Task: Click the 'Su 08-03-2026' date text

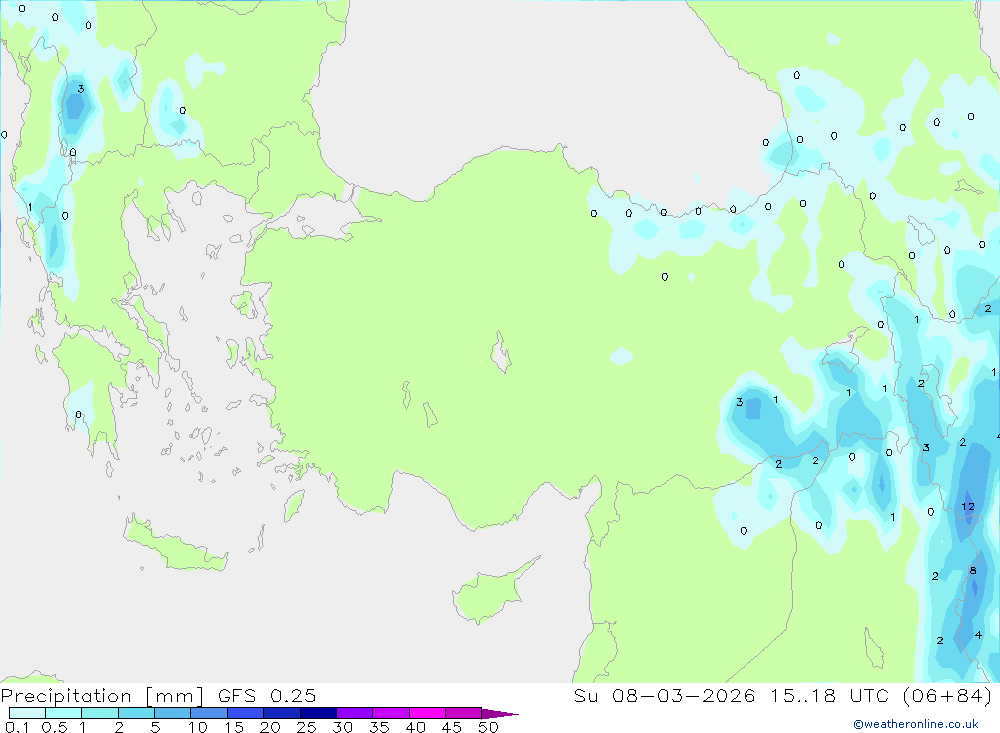Action: pos(664,695)
